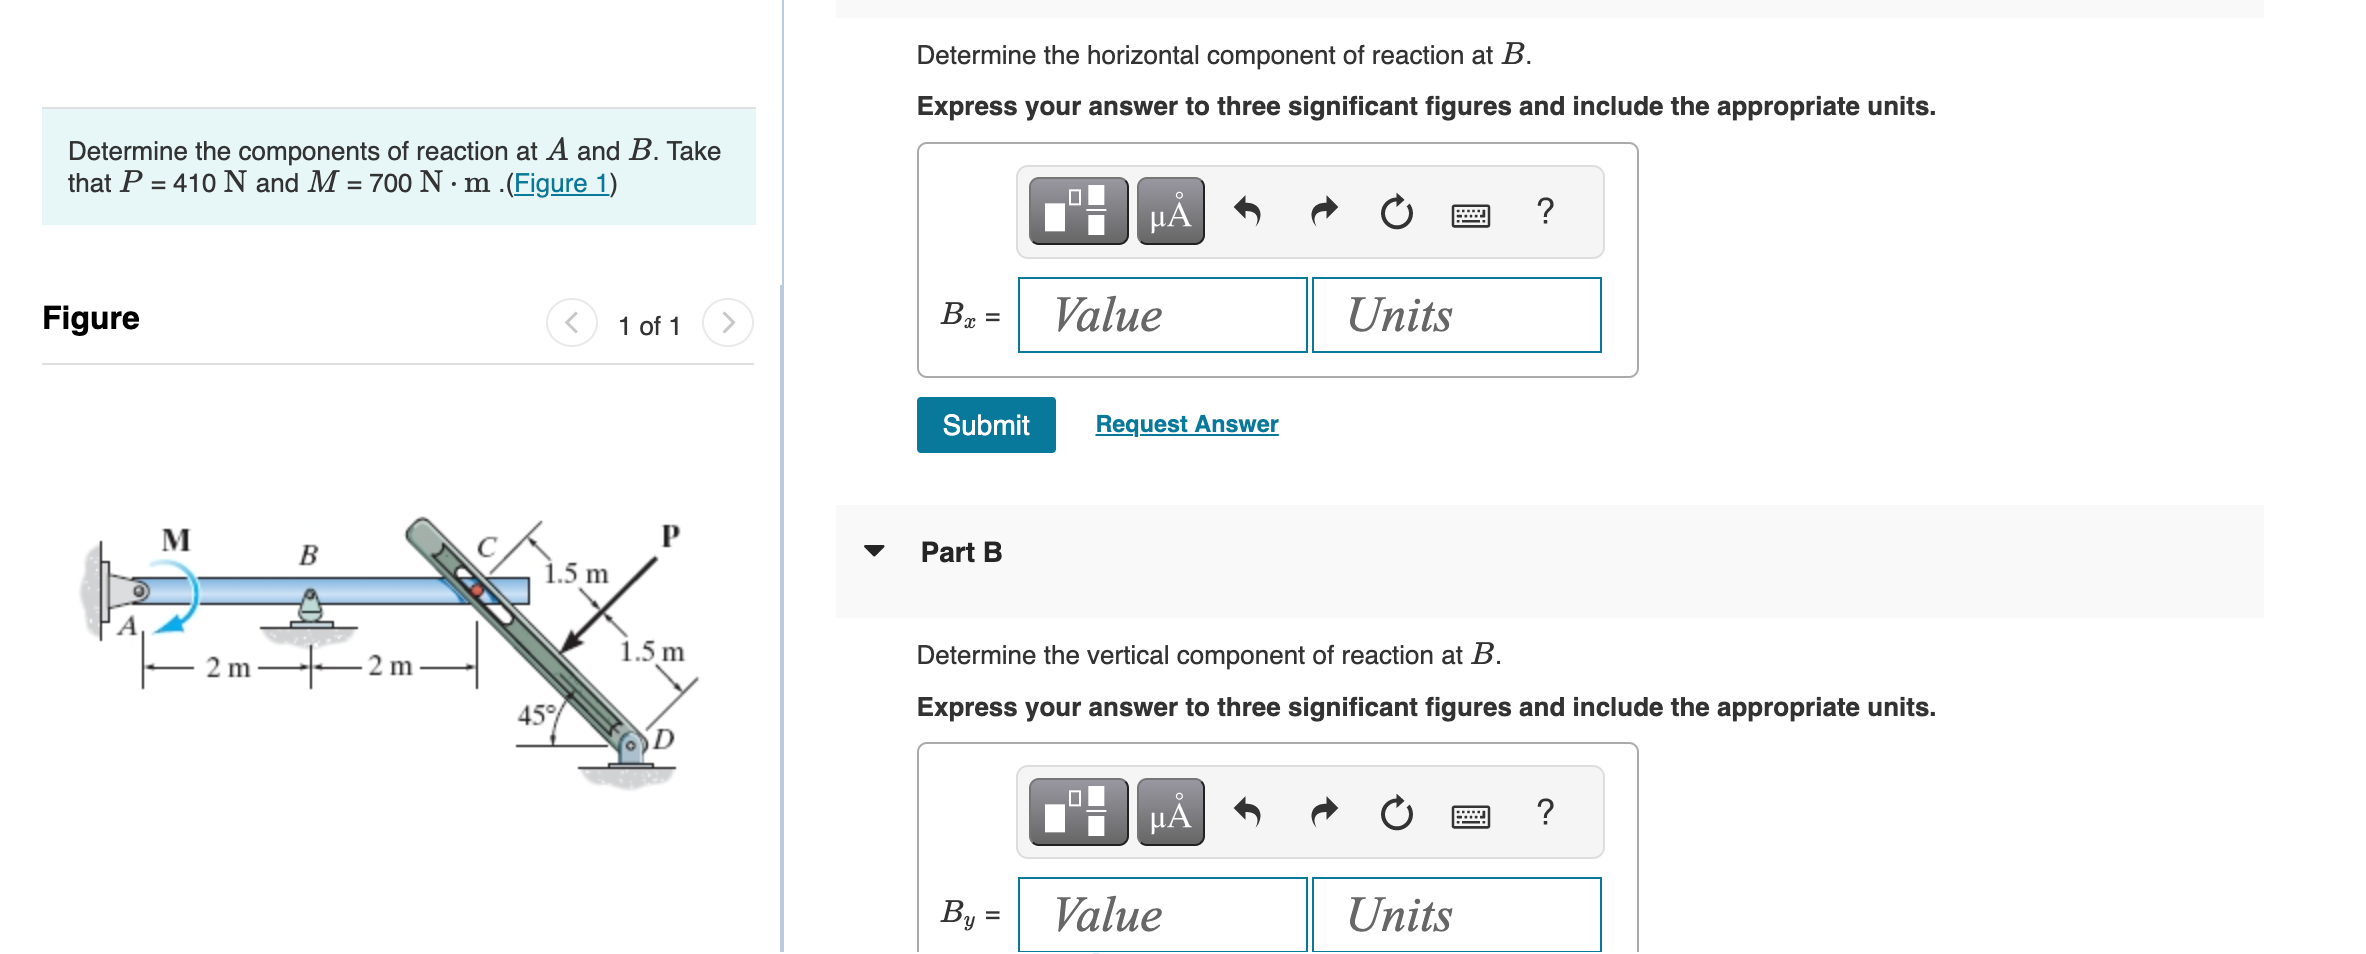Click the μÅ units icon for By answer
Viewport: 2366px width, 954px height.
(1168, 812)
